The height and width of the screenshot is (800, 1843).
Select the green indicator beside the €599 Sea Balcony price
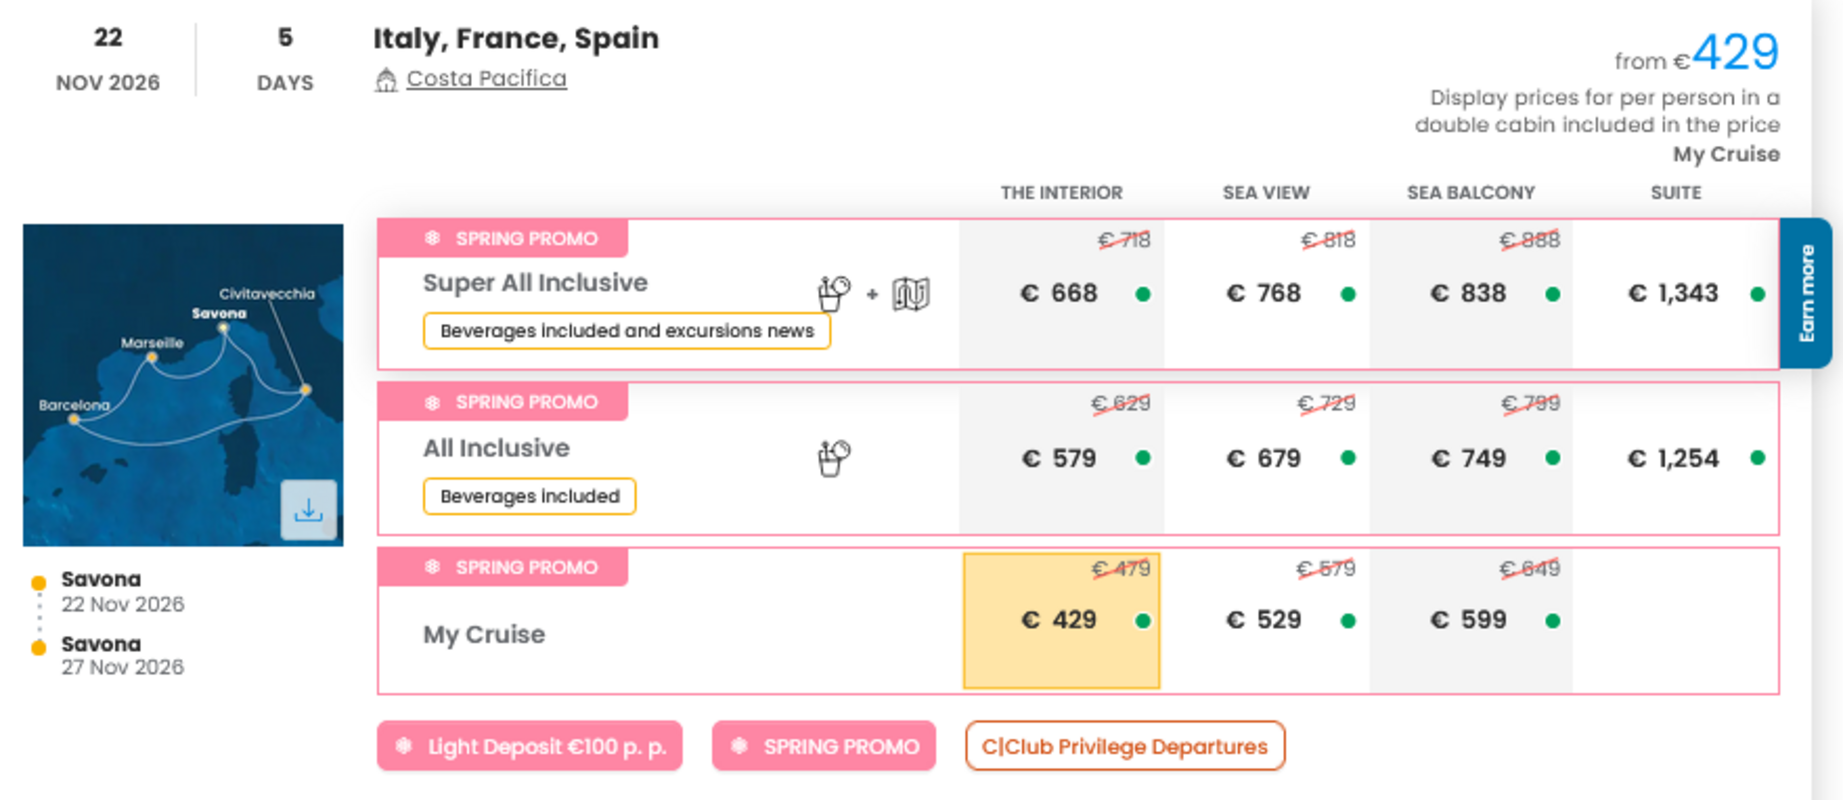[1551, 620]
